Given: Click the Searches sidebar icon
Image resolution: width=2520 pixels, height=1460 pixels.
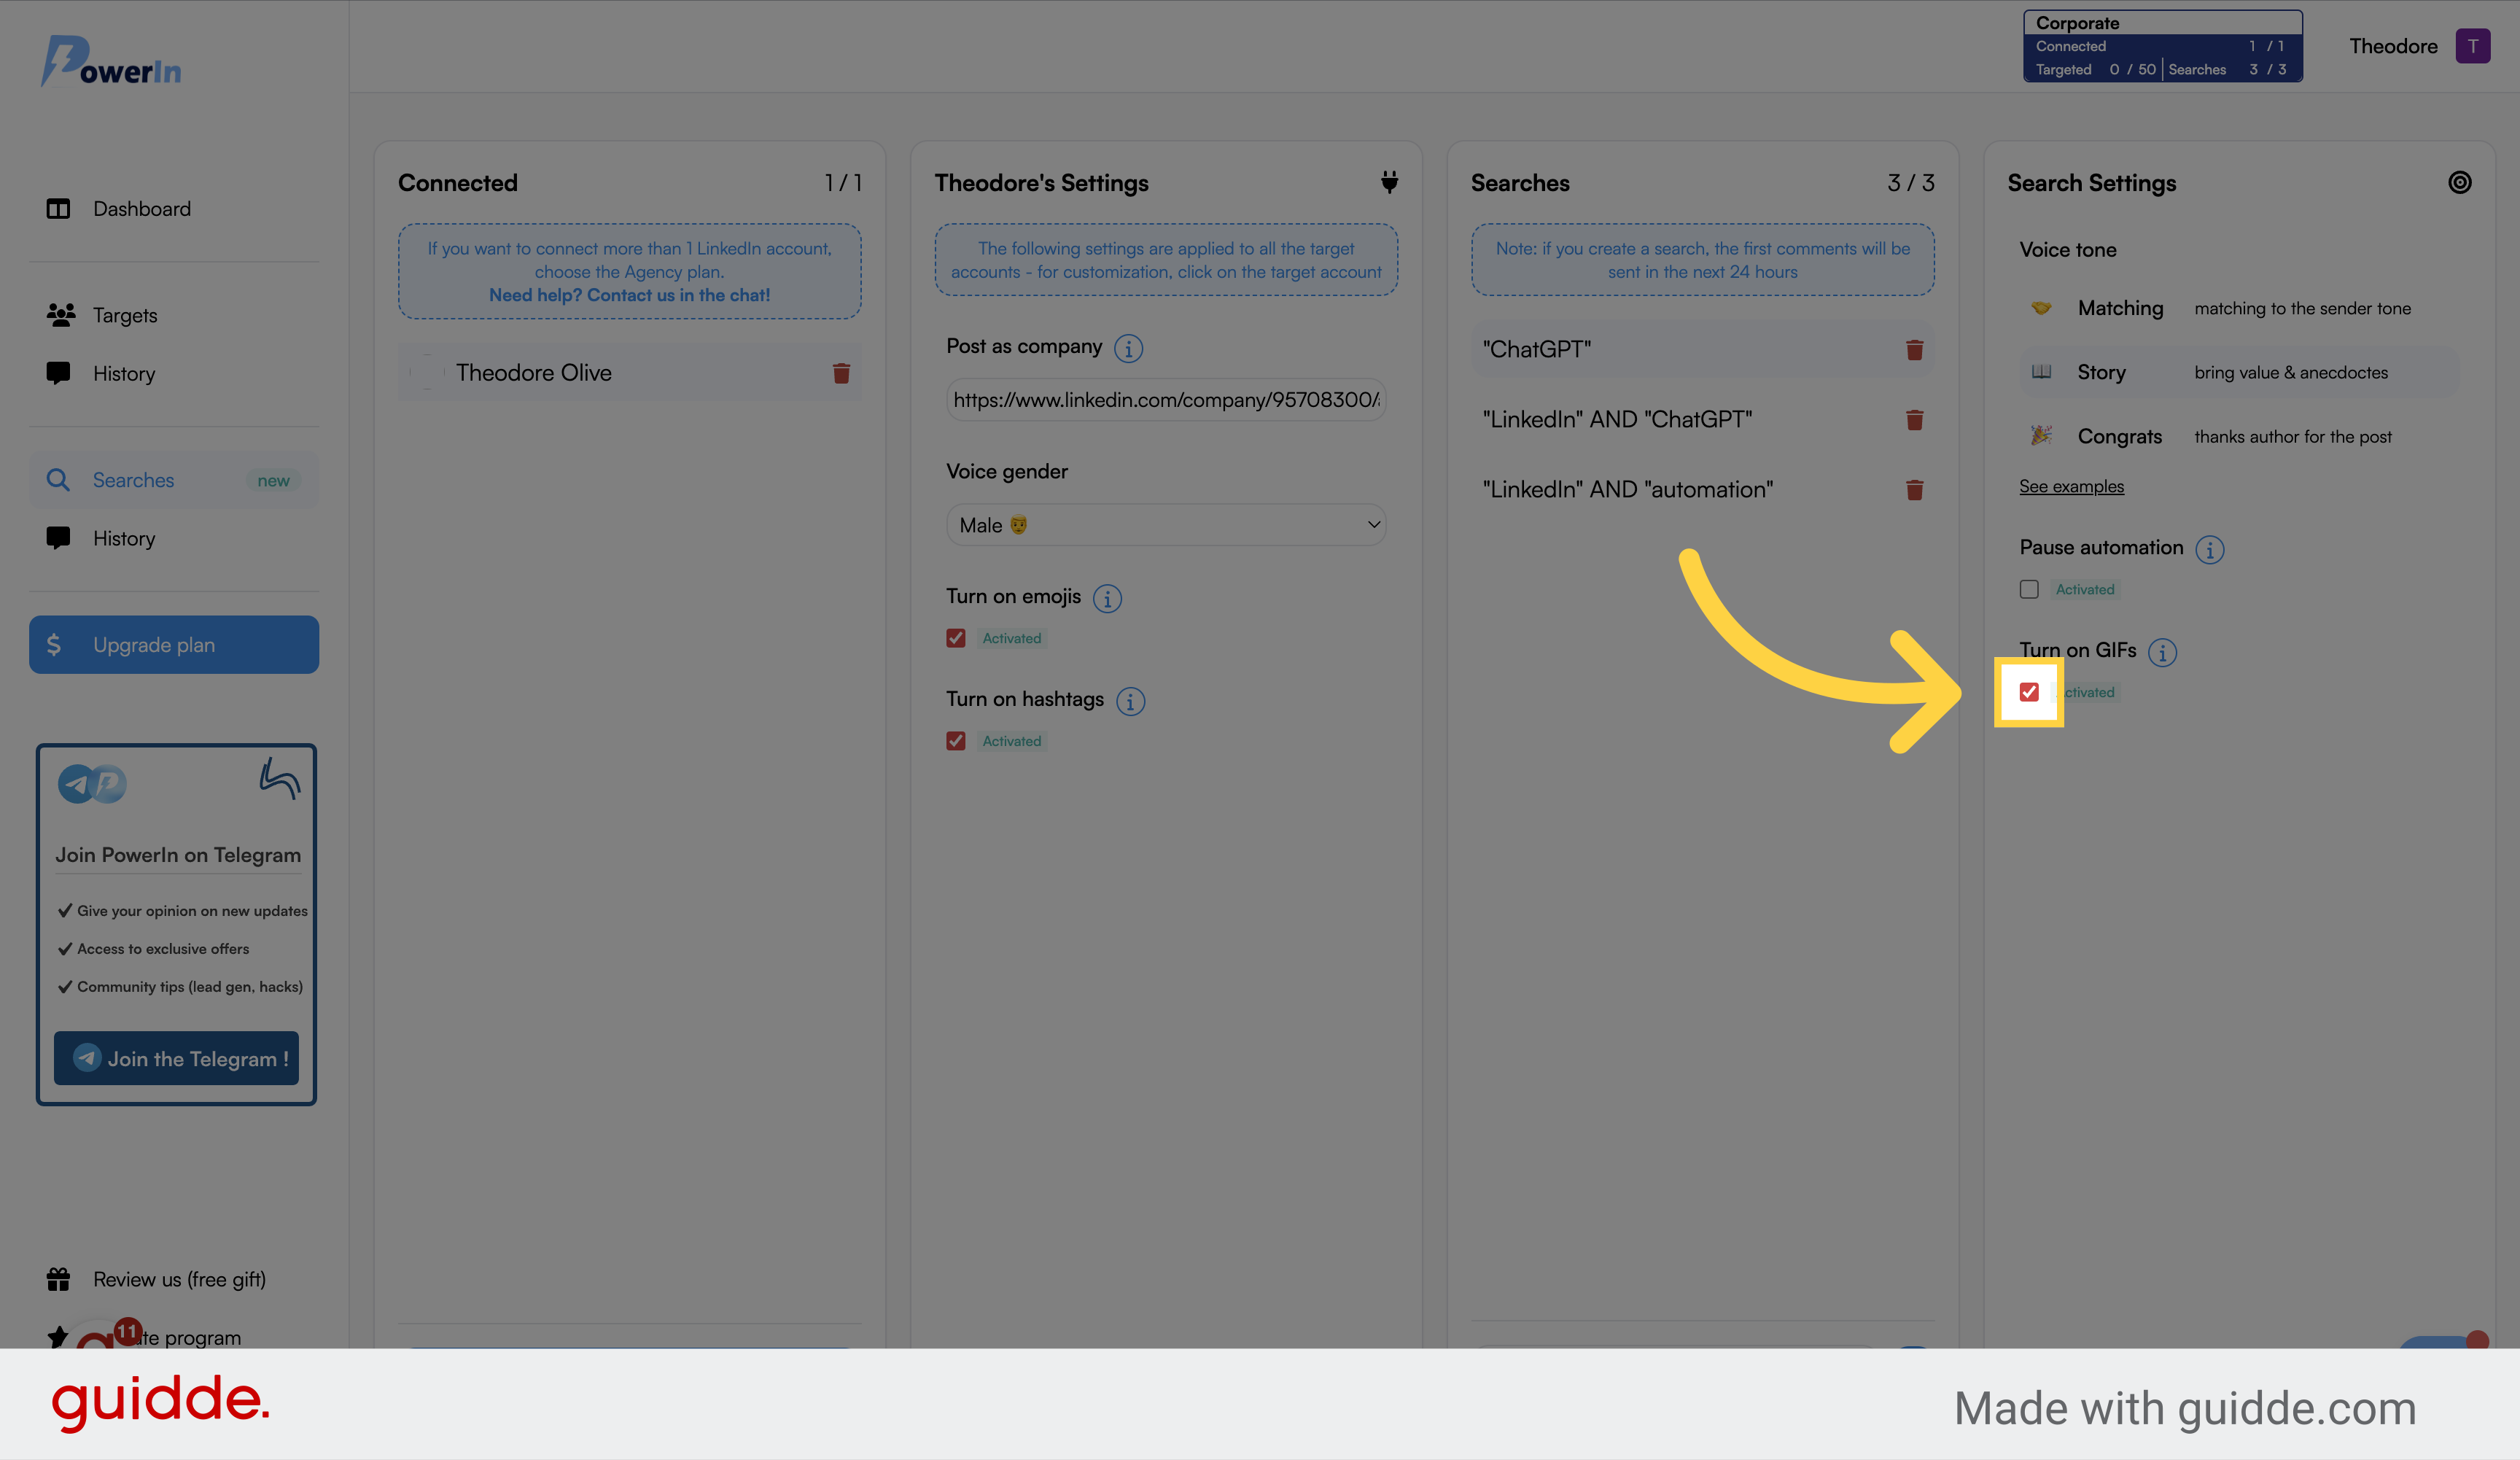Looking at the screenshot, I should (61, 478).
